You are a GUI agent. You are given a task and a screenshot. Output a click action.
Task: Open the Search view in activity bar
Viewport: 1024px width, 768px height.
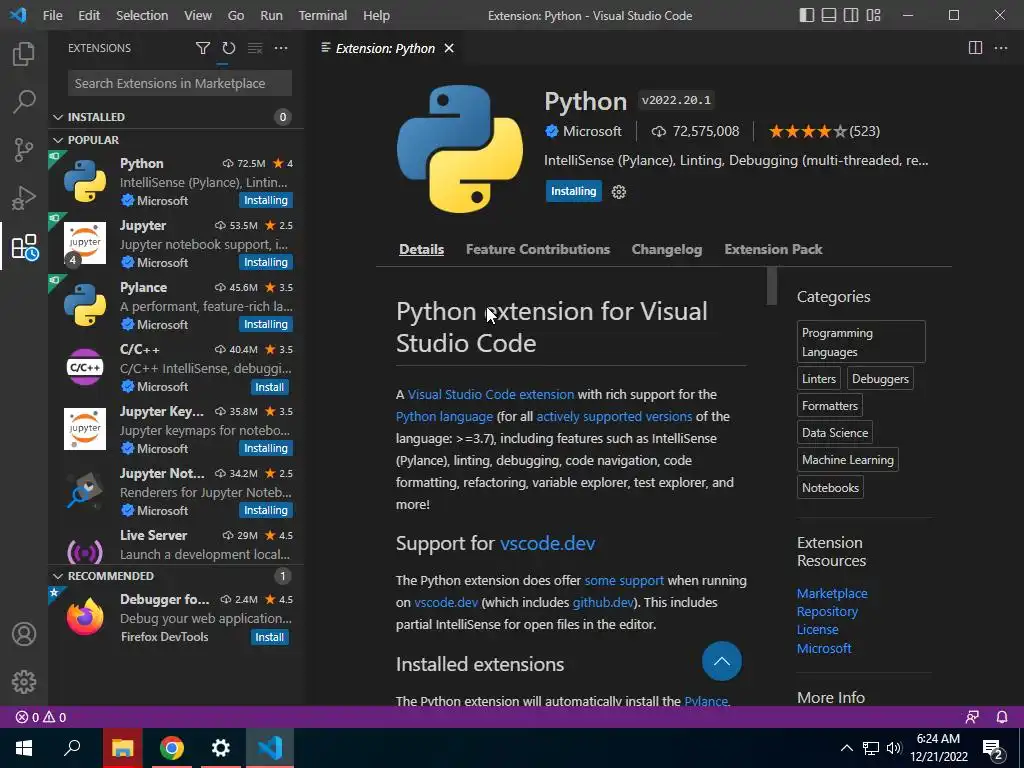click(24, 101)
